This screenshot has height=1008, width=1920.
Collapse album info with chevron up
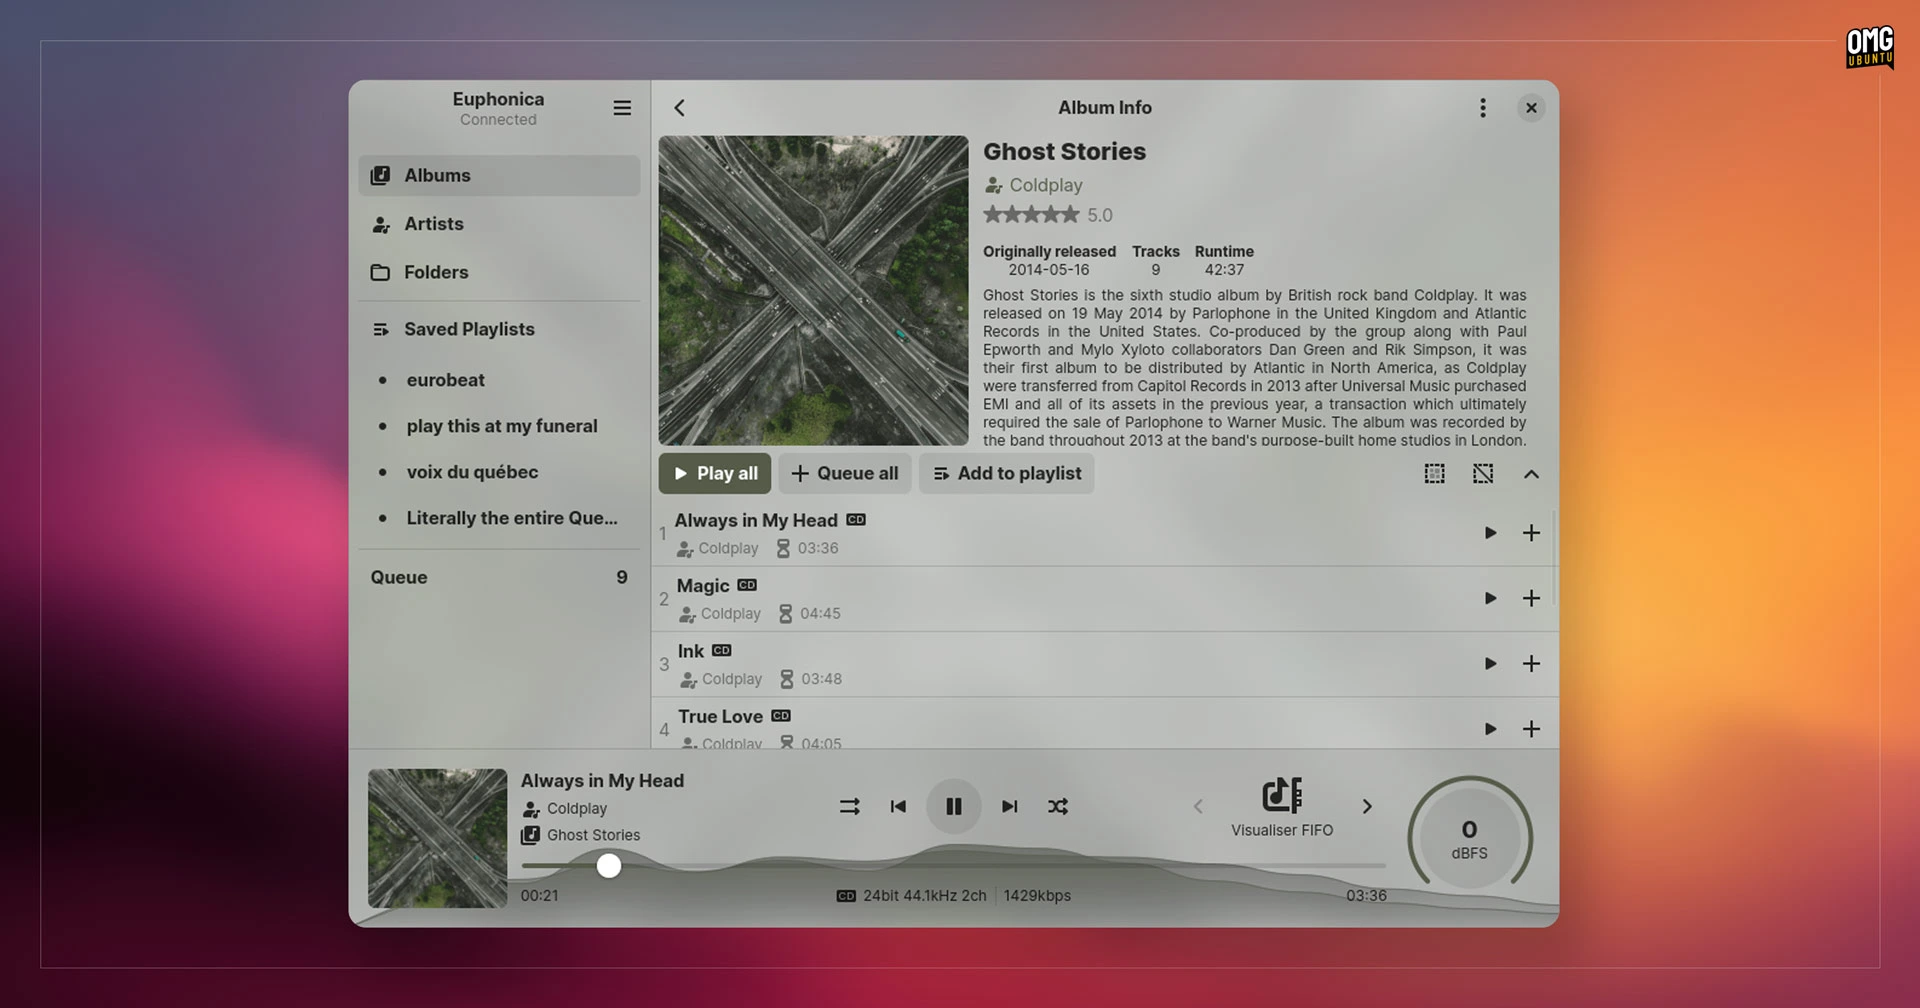tap(1531, 474)
